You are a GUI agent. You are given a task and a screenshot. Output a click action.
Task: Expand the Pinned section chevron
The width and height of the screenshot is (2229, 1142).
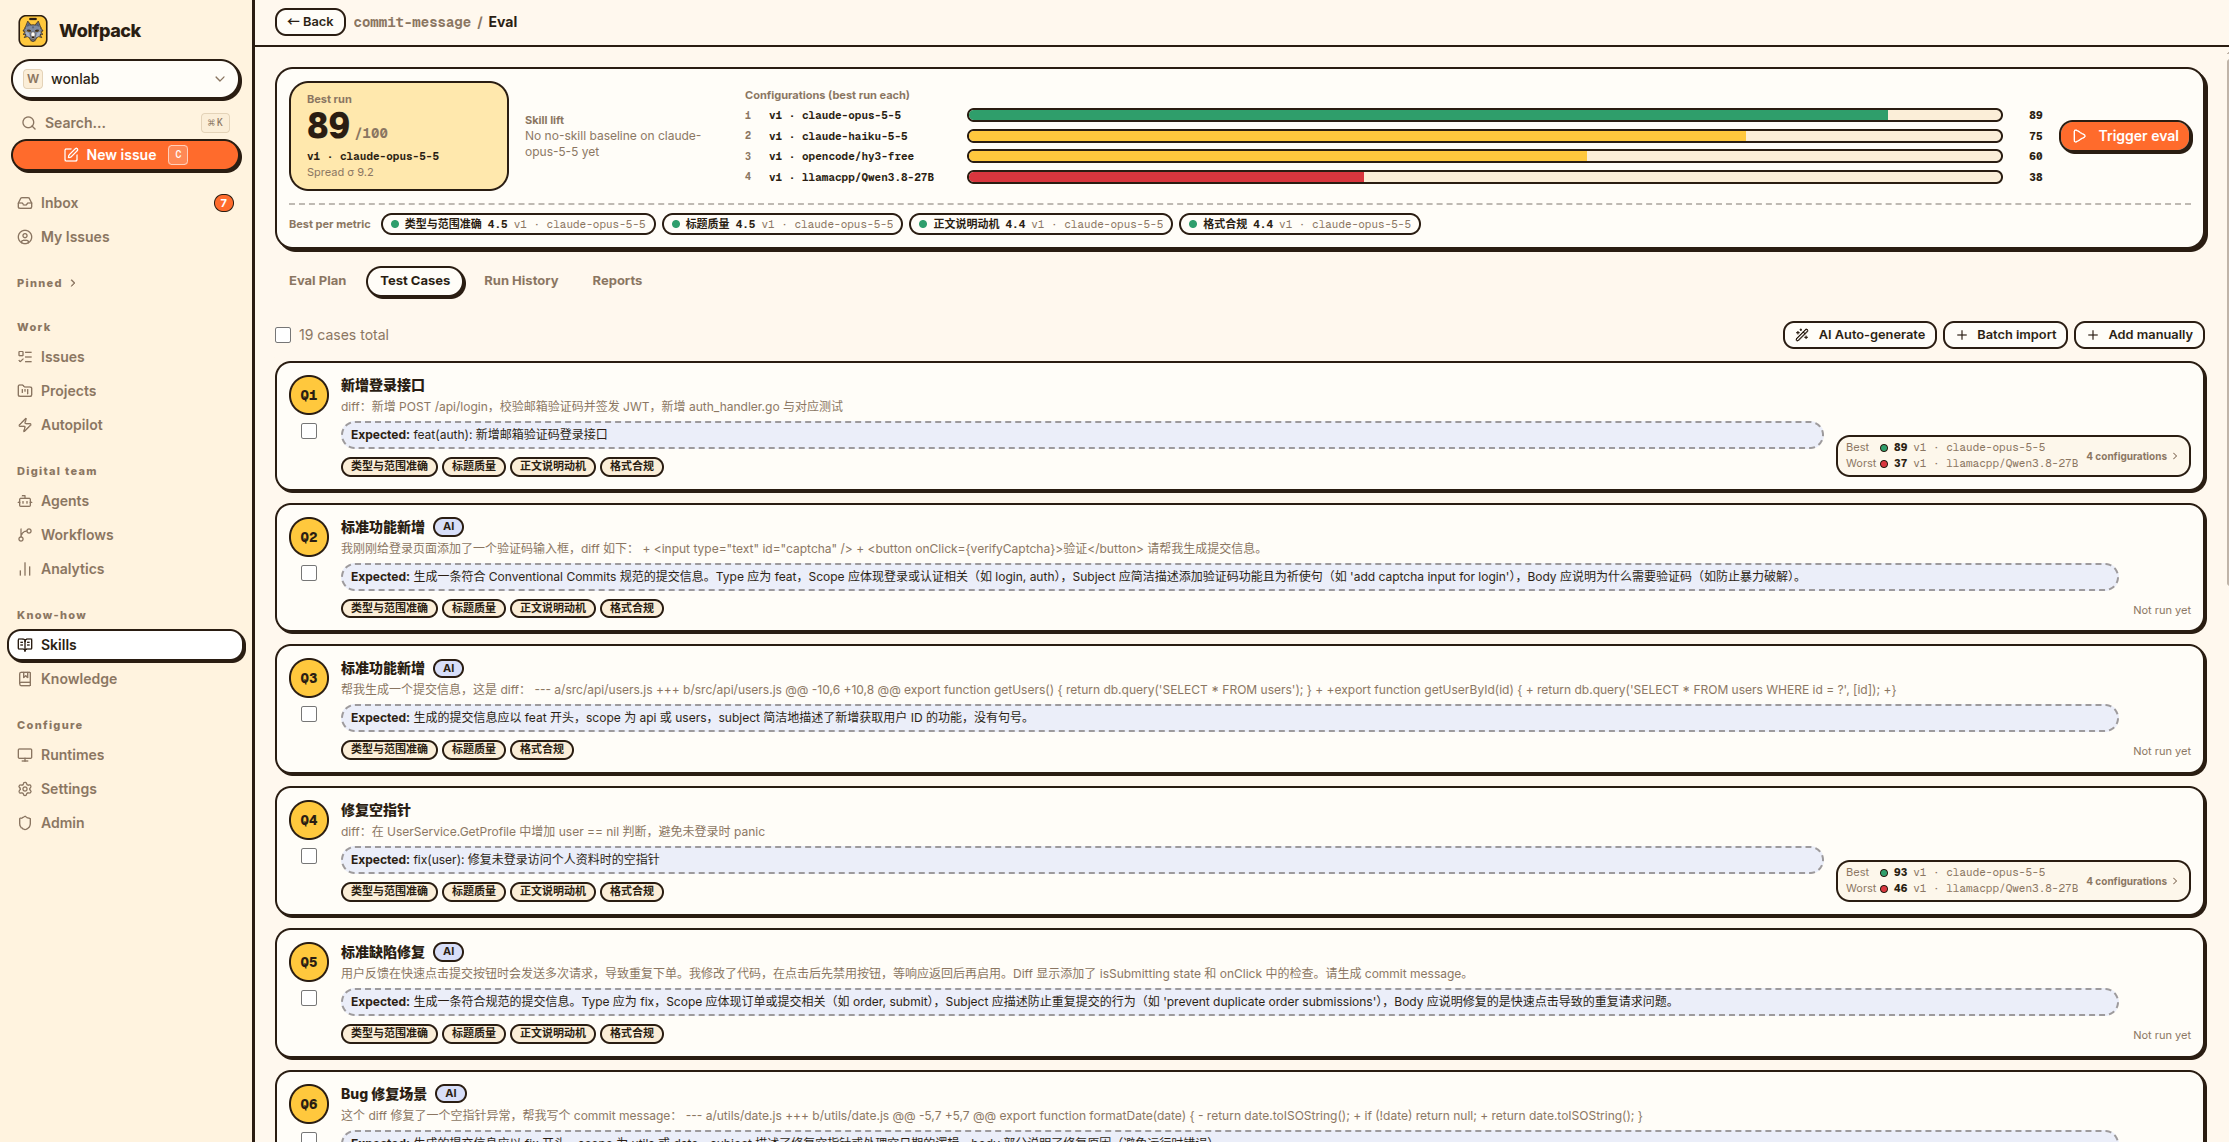pos(73,283)
